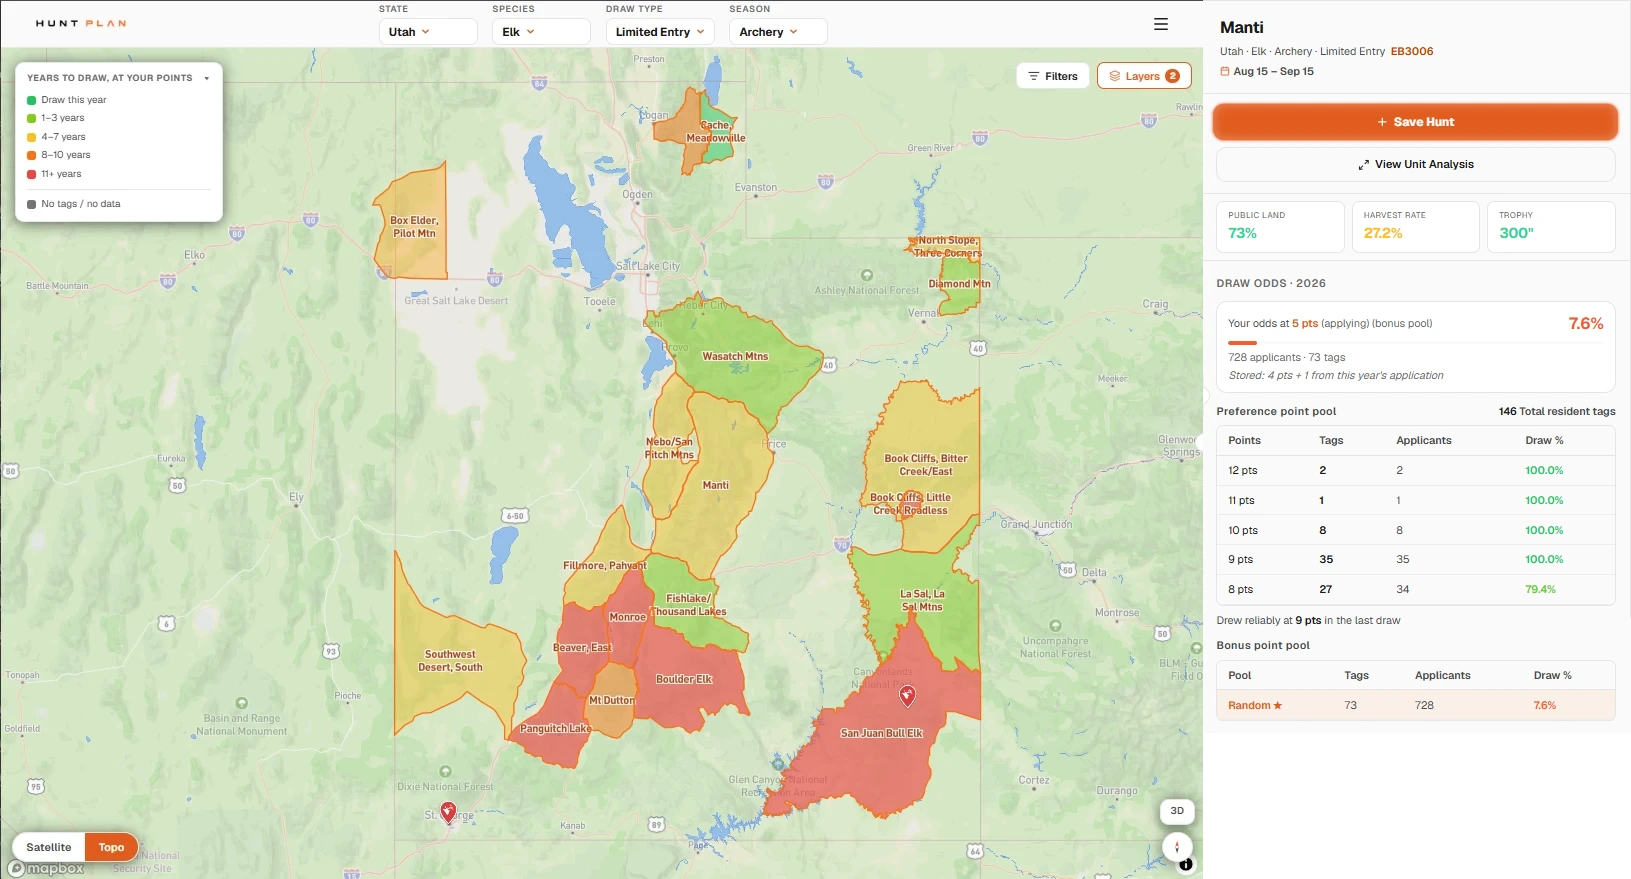Select the San Juan Bull Elk unit

click(x=881, y=733)
